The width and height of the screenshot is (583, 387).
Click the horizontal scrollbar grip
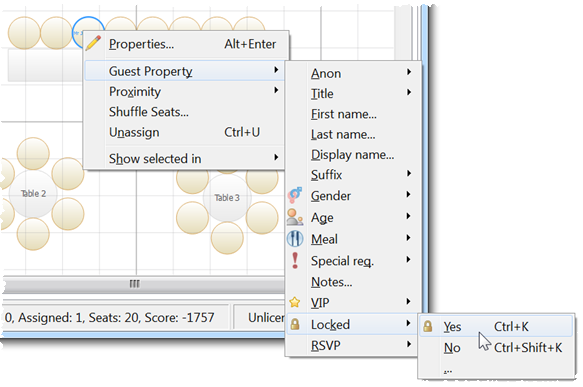[x=135, y=284]
